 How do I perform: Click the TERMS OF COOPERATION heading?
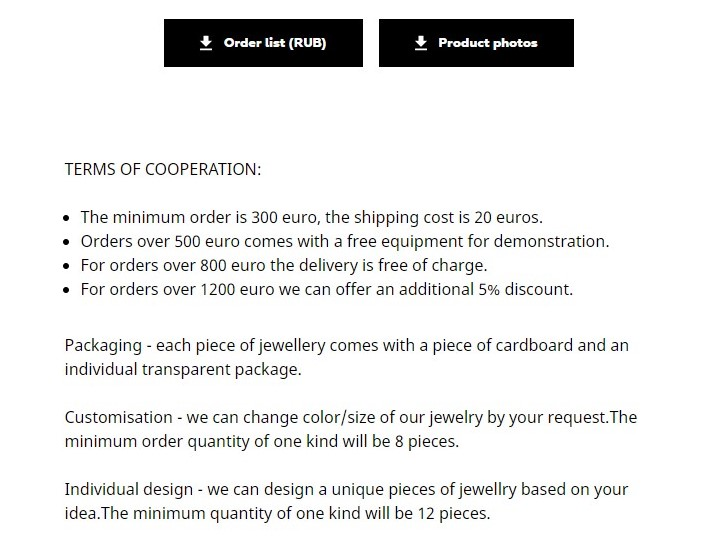coord(162,169)
